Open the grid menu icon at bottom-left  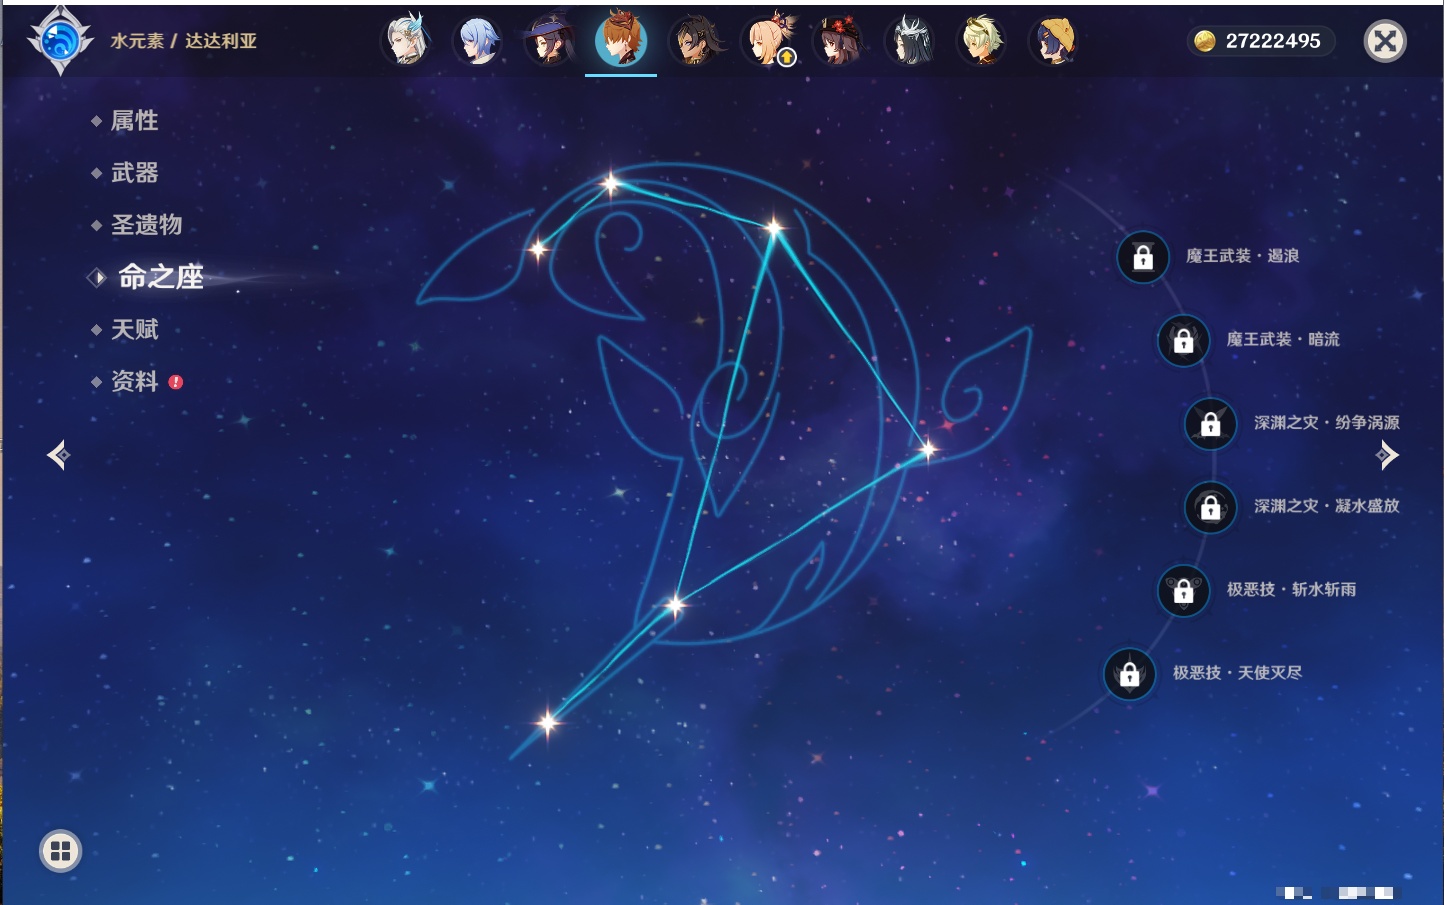coord(60,851)
